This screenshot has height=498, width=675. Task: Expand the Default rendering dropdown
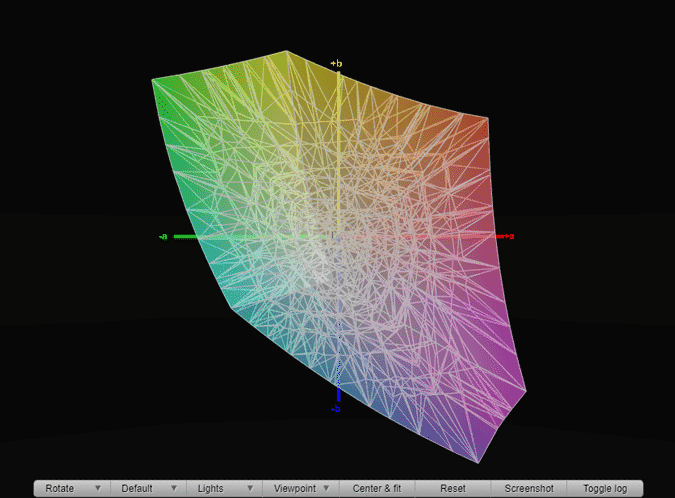click(147, 488)
